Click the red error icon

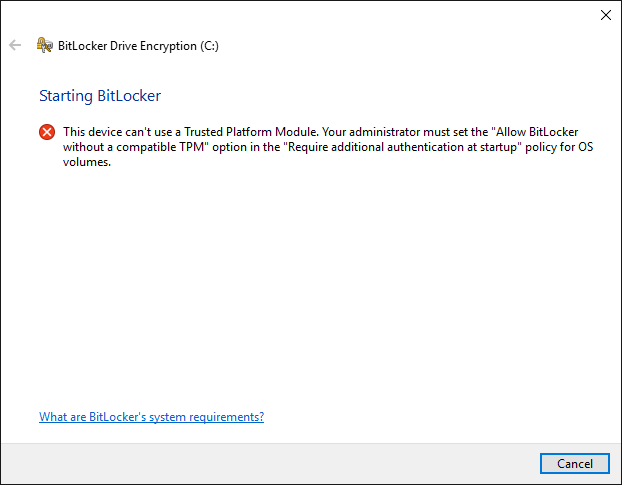[x=47, y=132]
